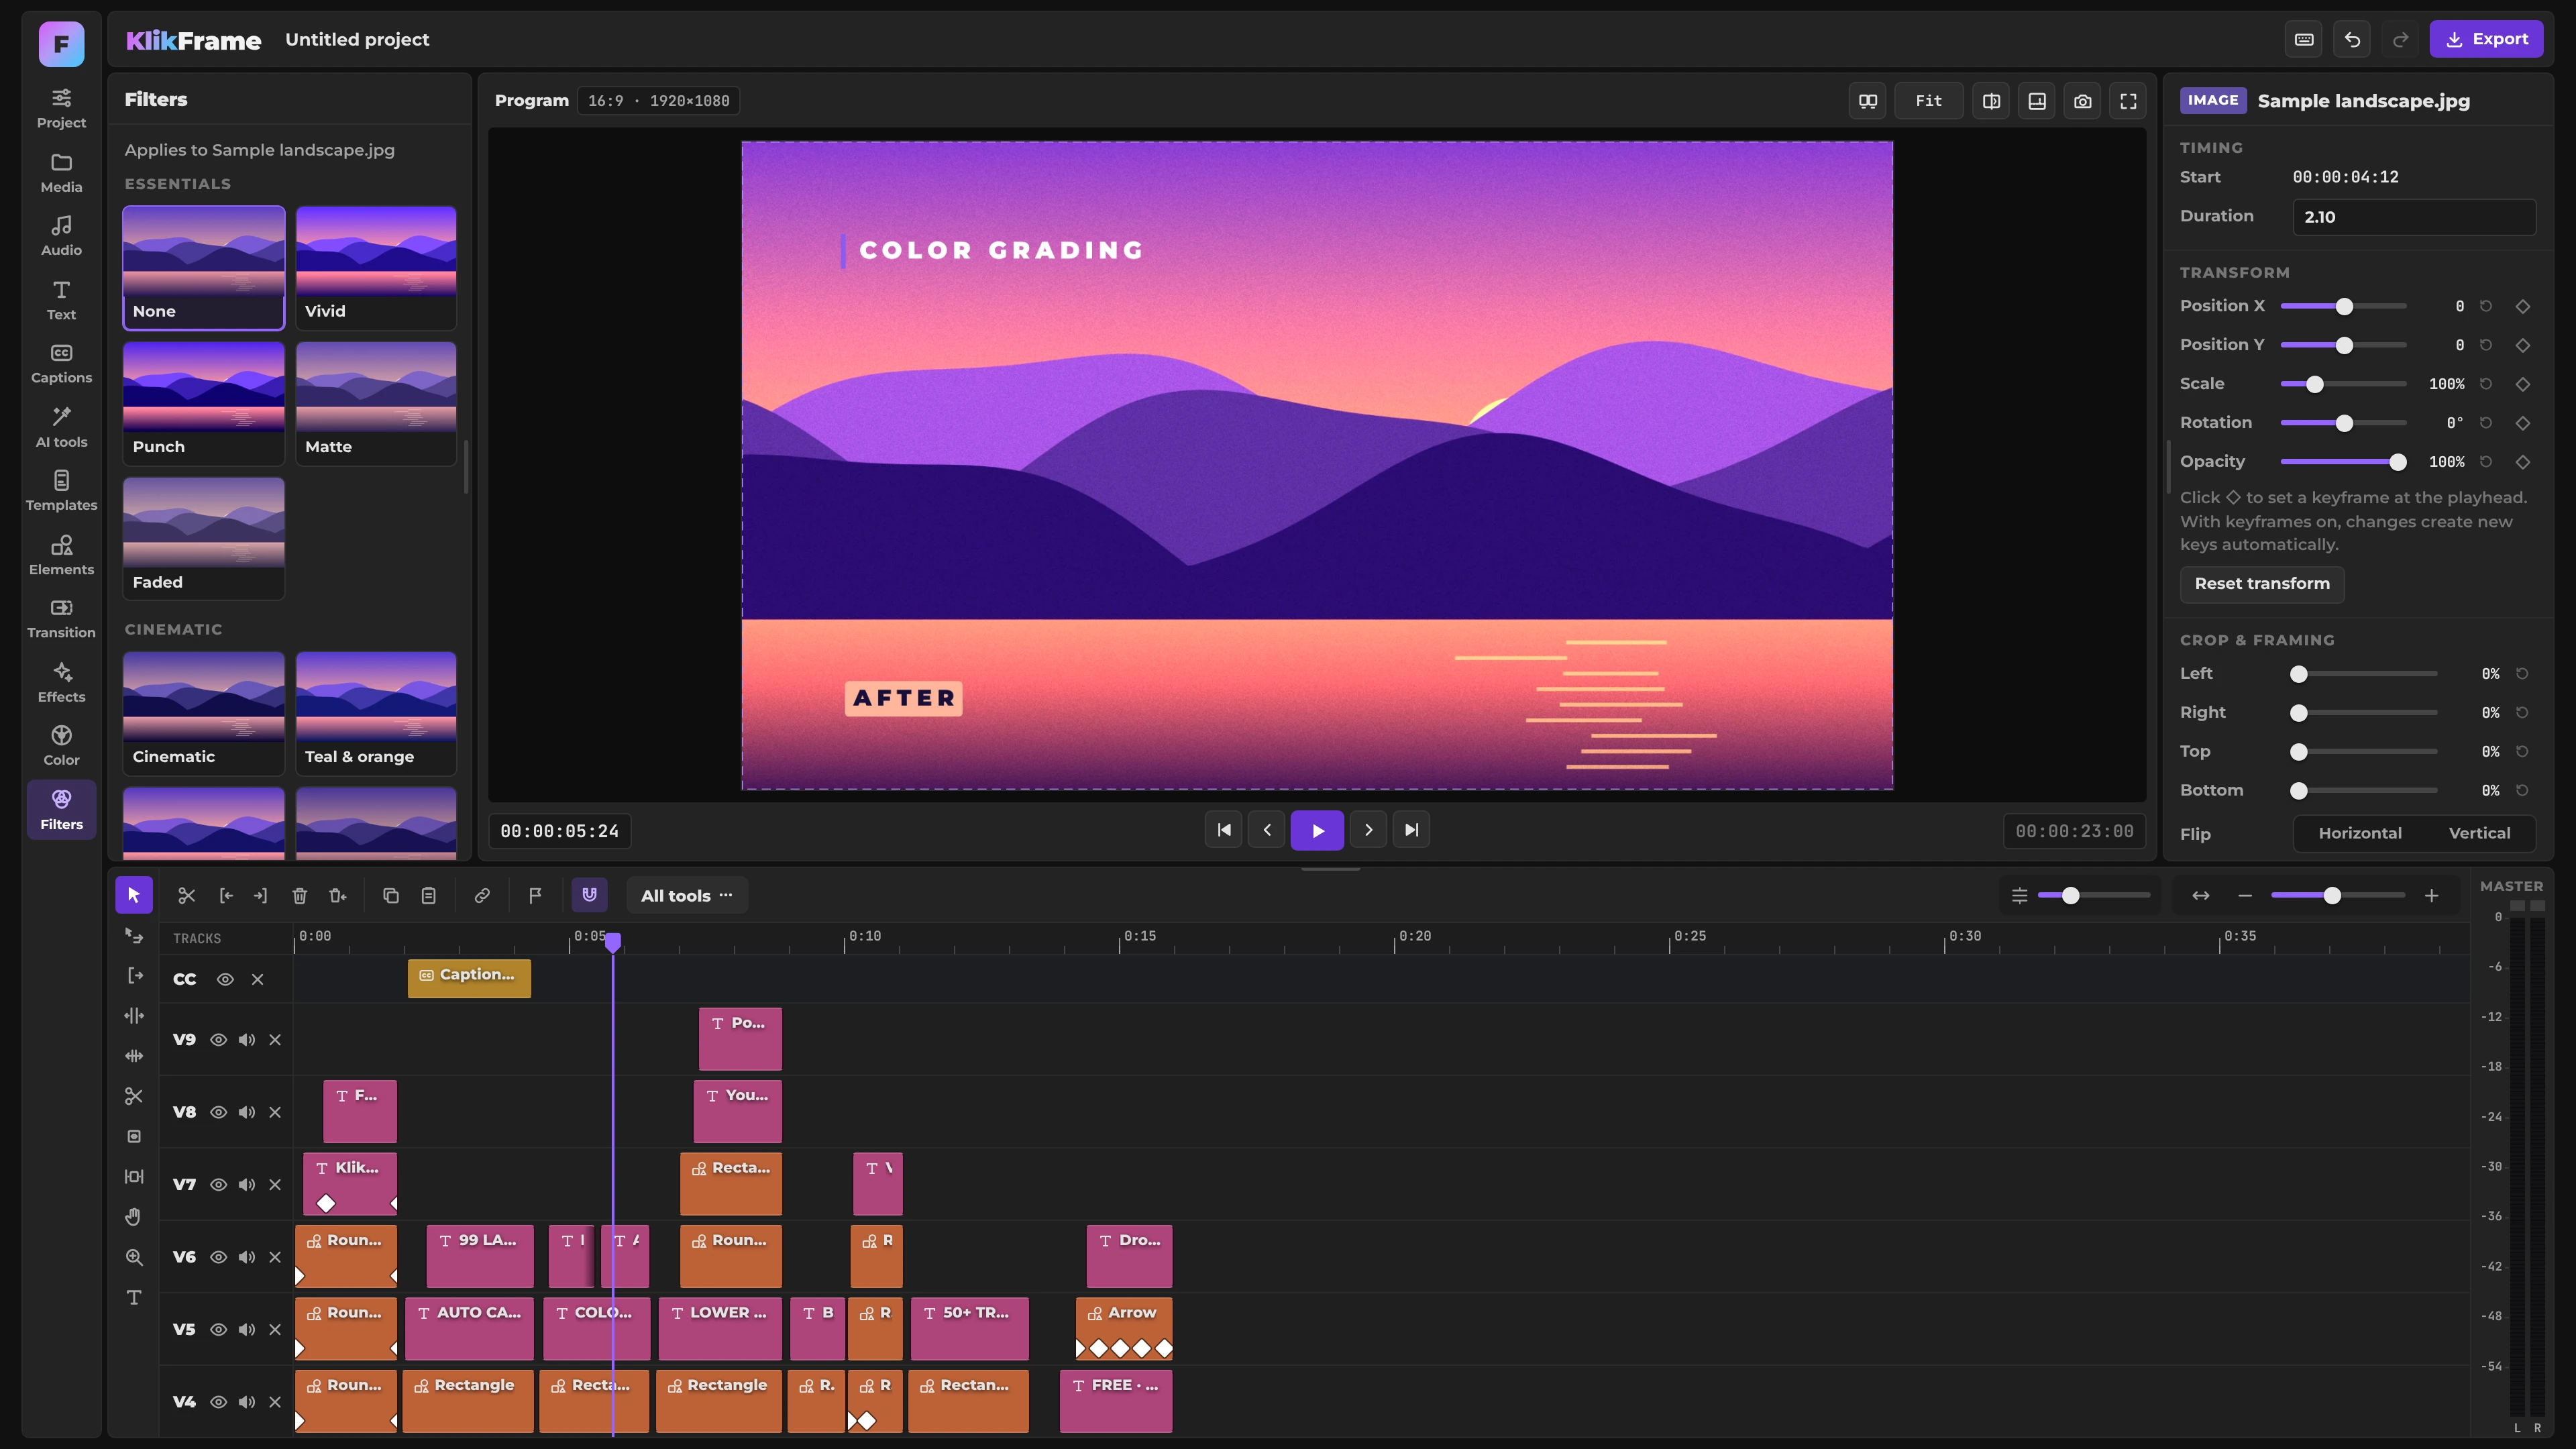This screenshot has width=2576, height=1449.
Task: Click the Export button
Action: point(2486,40)
